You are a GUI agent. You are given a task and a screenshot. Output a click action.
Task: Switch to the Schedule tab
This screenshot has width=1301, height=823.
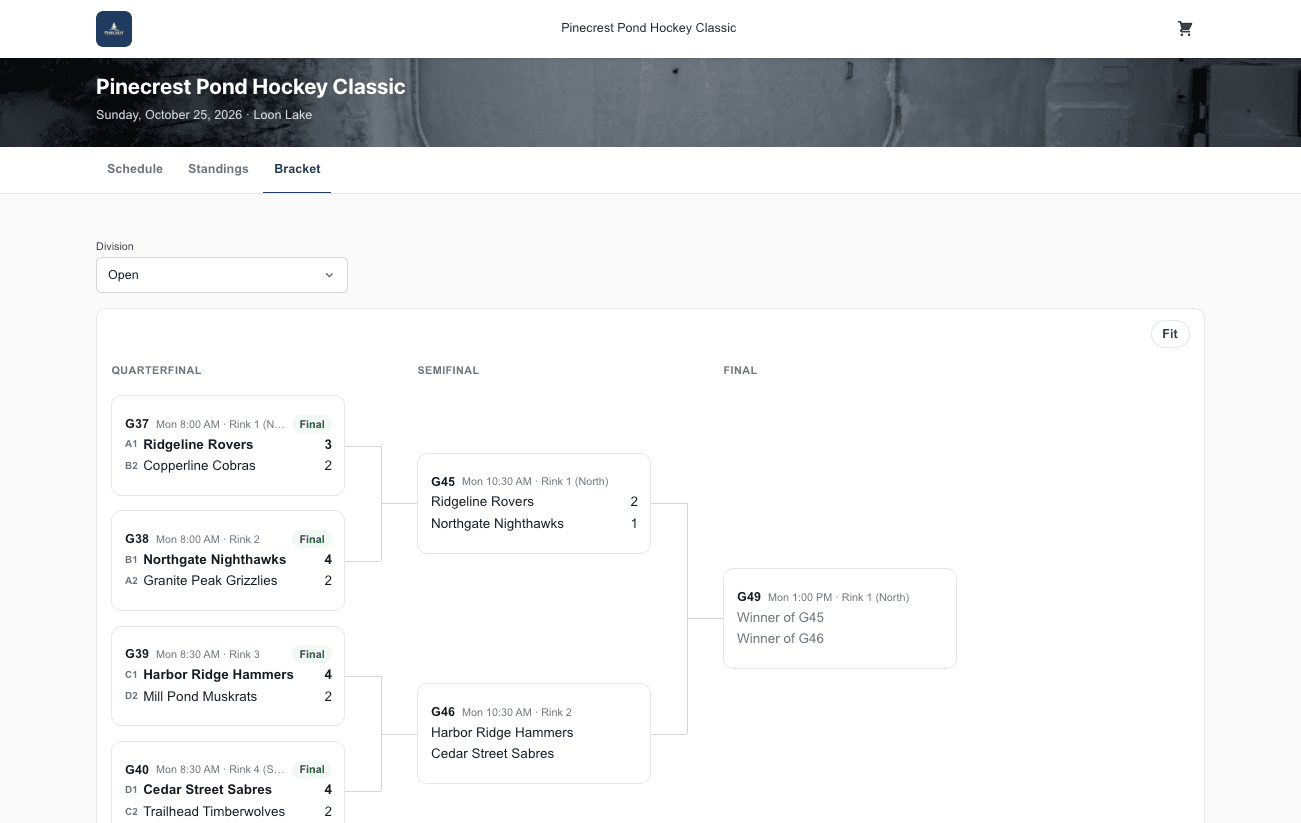click(x=135, y=169)
